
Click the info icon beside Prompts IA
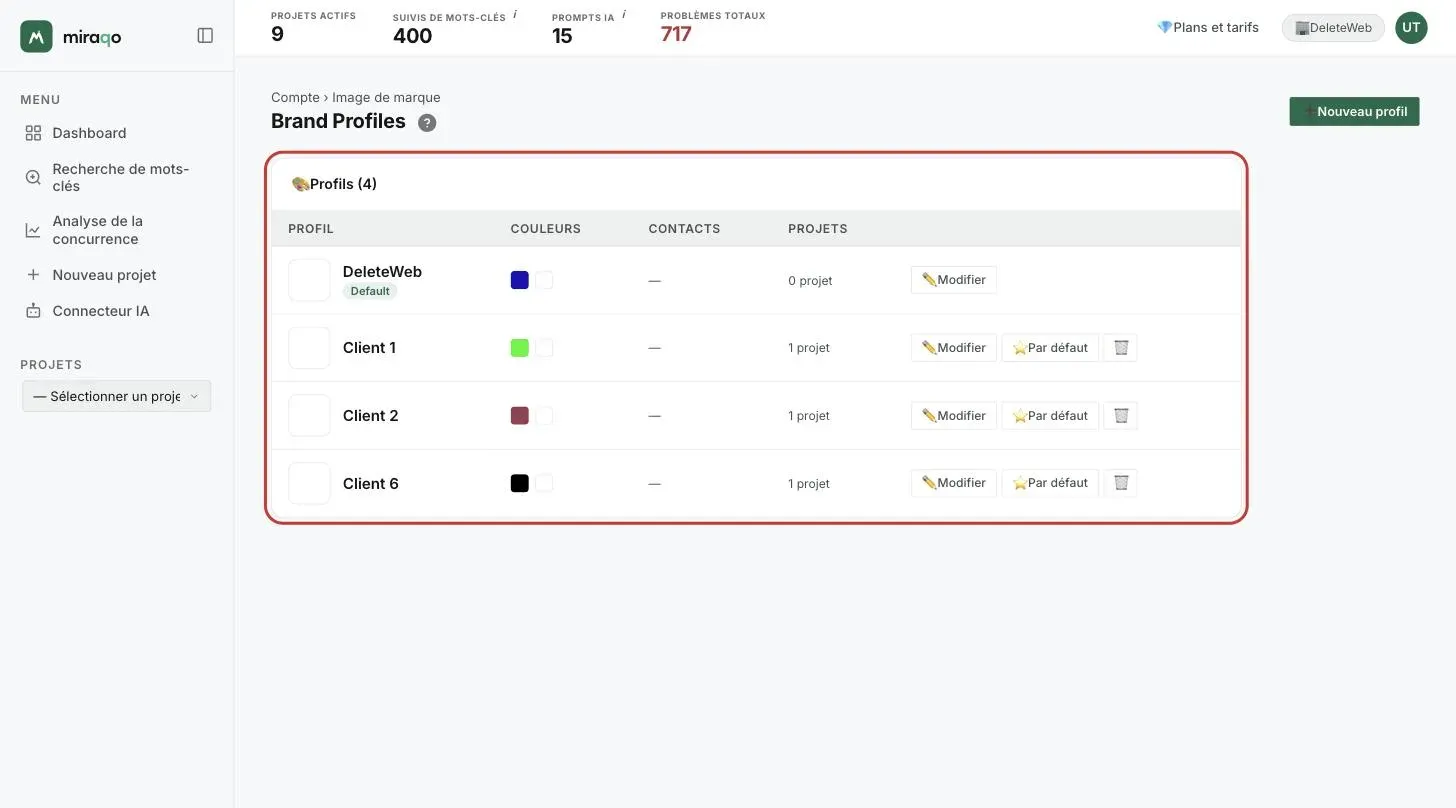pos(624,15)
